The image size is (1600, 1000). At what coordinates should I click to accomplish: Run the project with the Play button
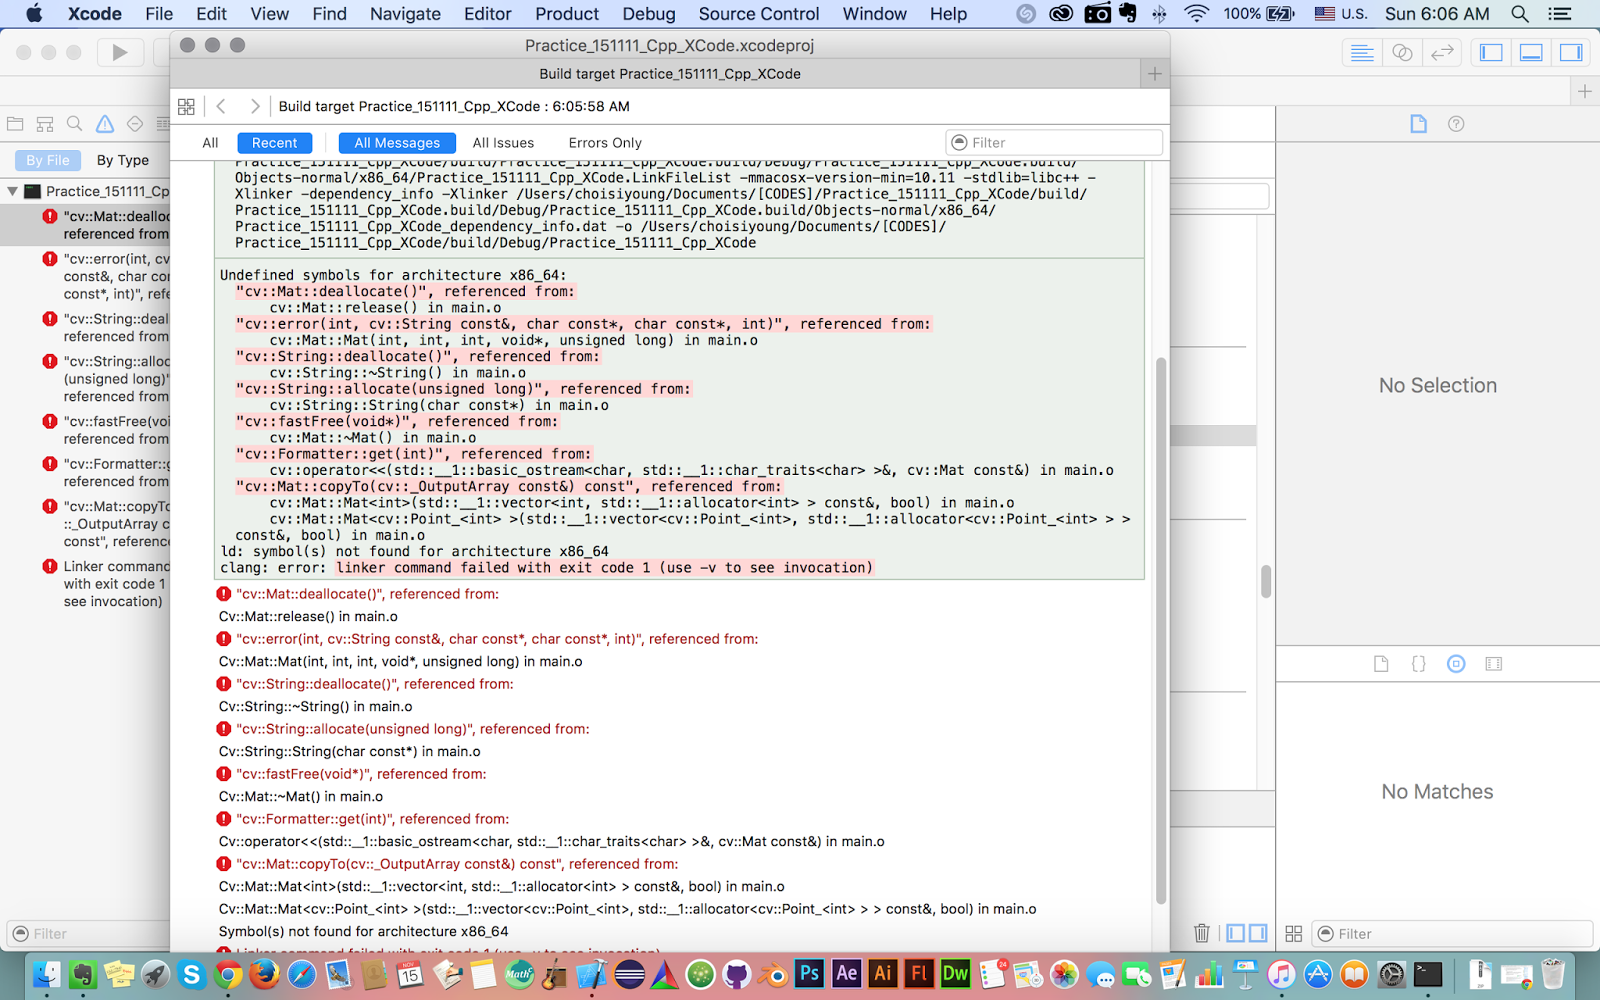(120, 52)
